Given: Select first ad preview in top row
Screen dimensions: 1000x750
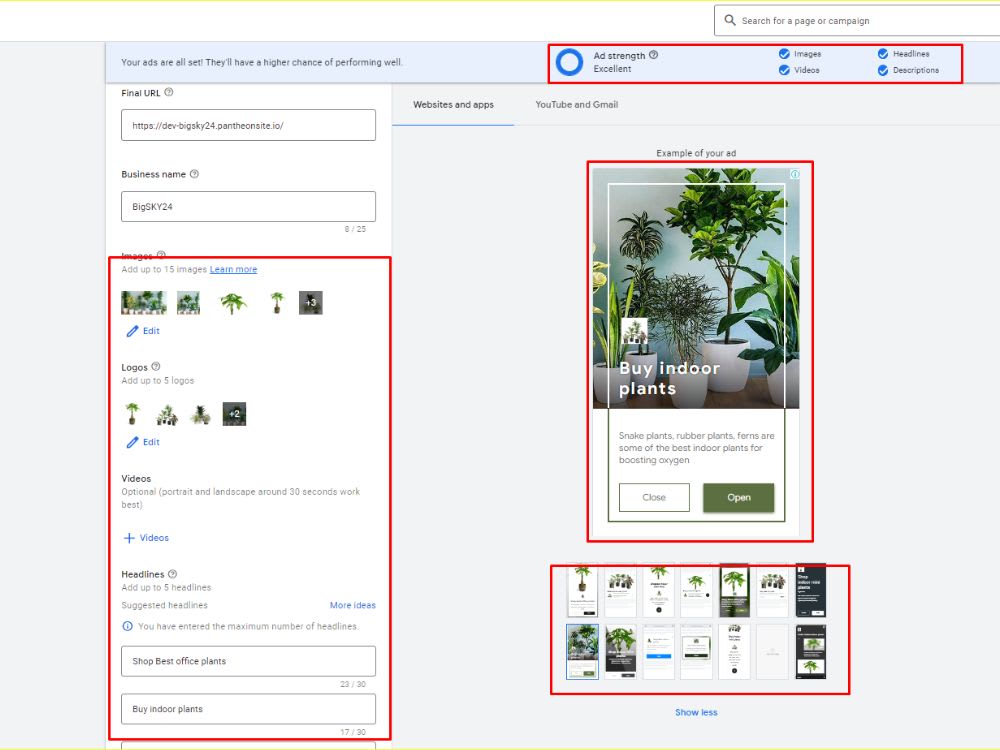Looking at the screenshot, I should 582,590.
